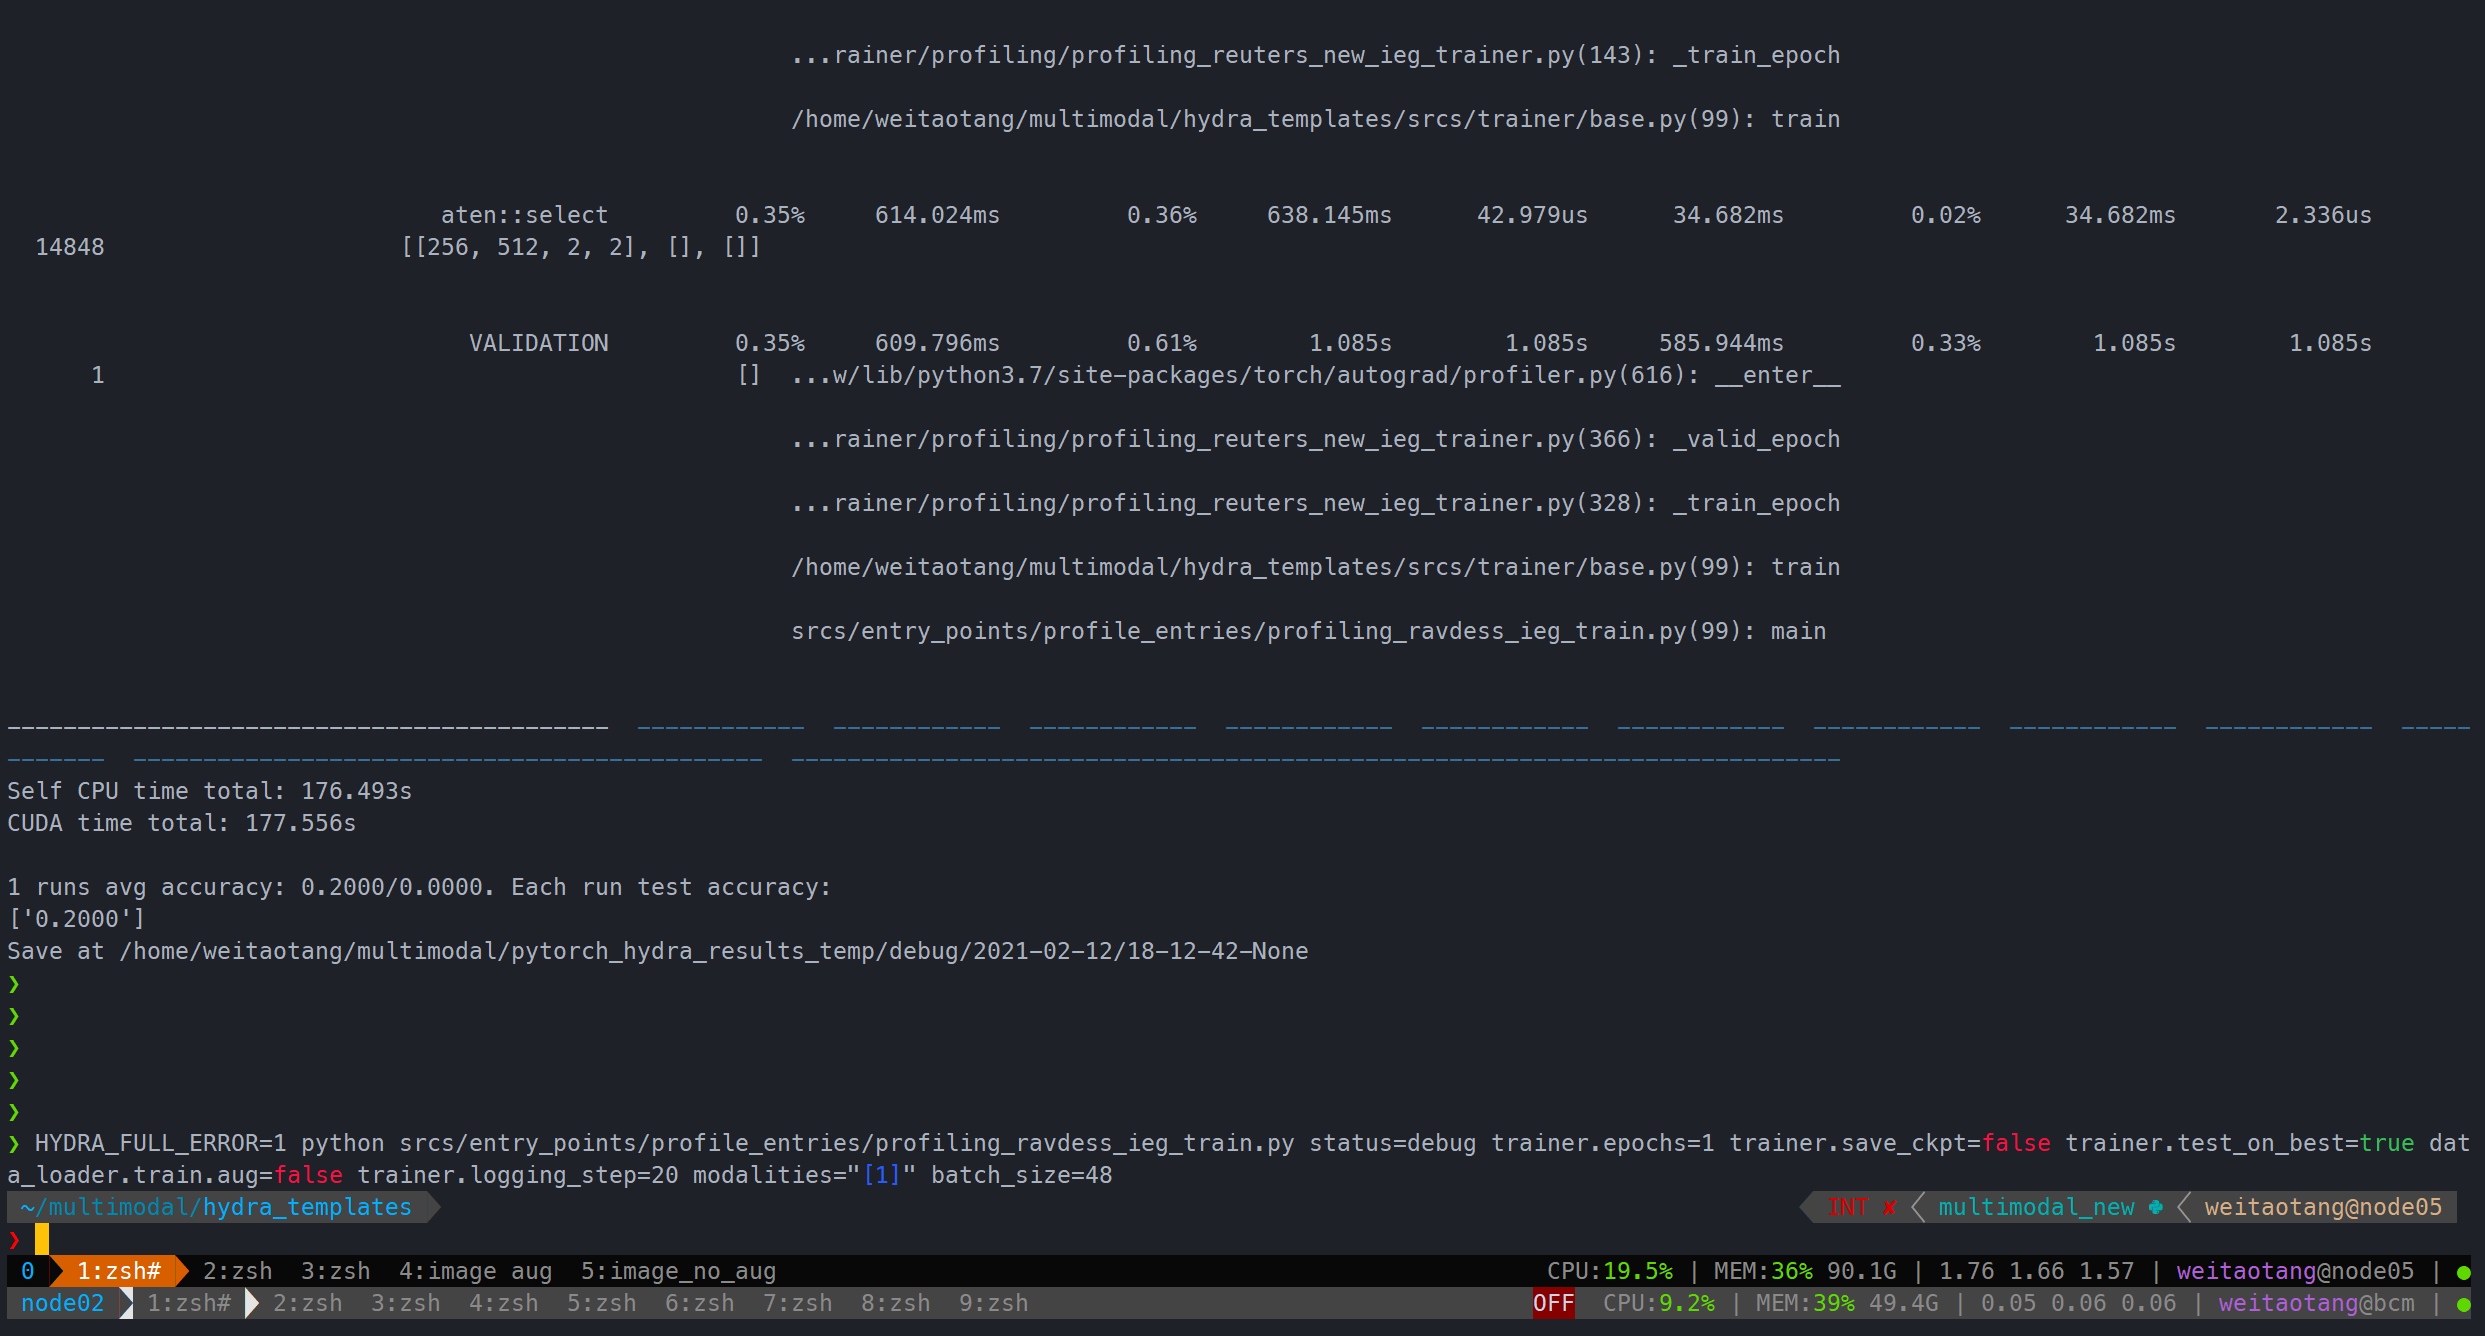Click call count 14848

[x=70, y=247]
